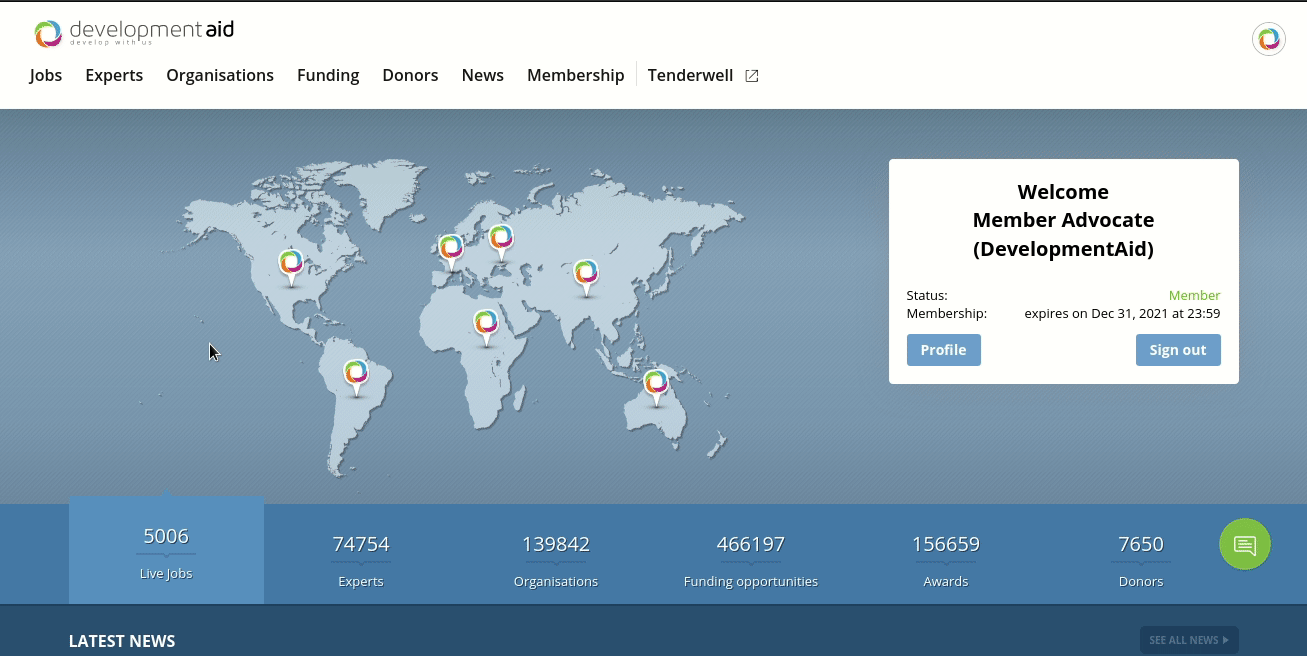Click the membership expiry date text
This screenshot has width=1307, height=656.
pyautogui.click(x=1122, y=313)
